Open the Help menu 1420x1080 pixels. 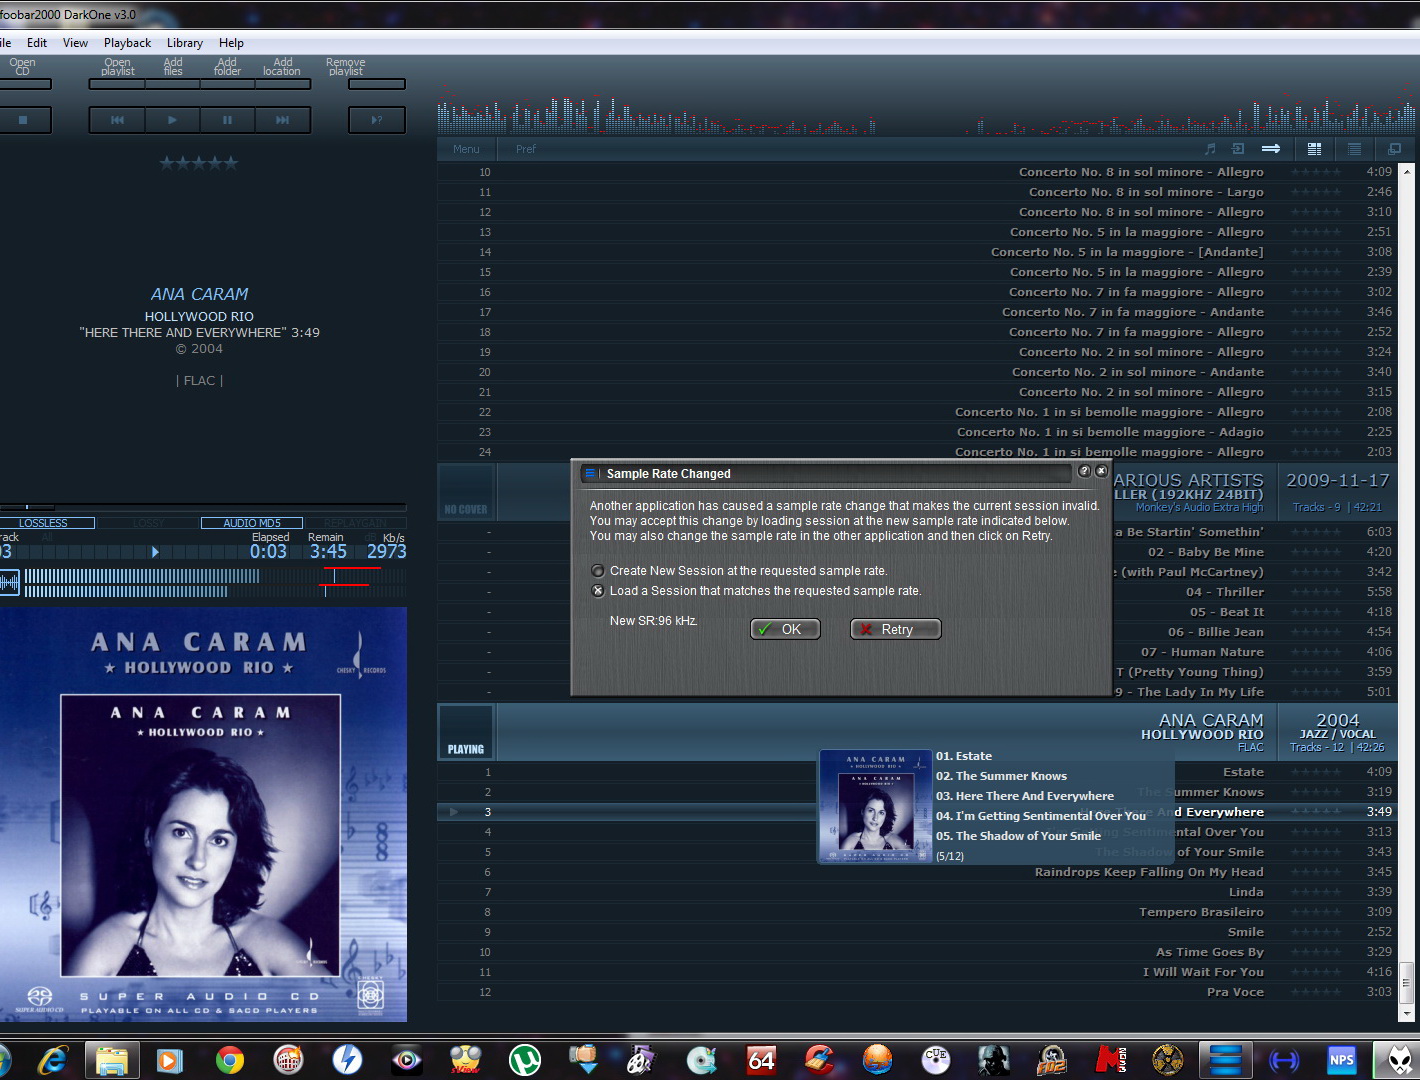pyautogui.click(x=231, y=43)
